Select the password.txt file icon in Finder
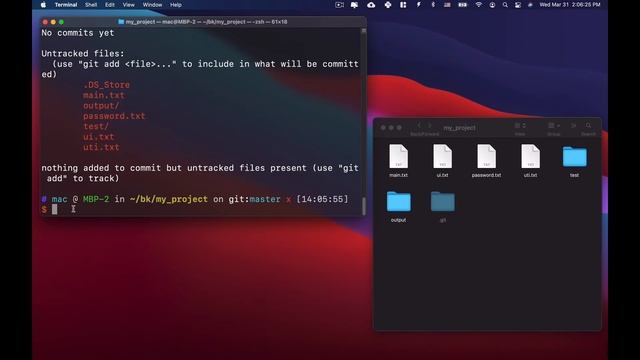 tap(487, 156)
